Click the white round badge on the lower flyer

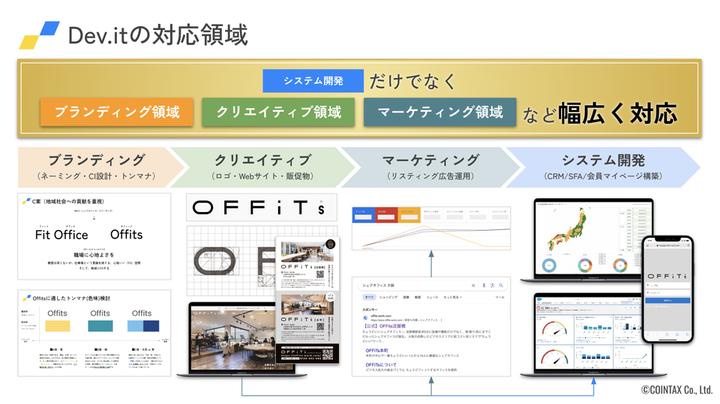(x=330, y=296)
